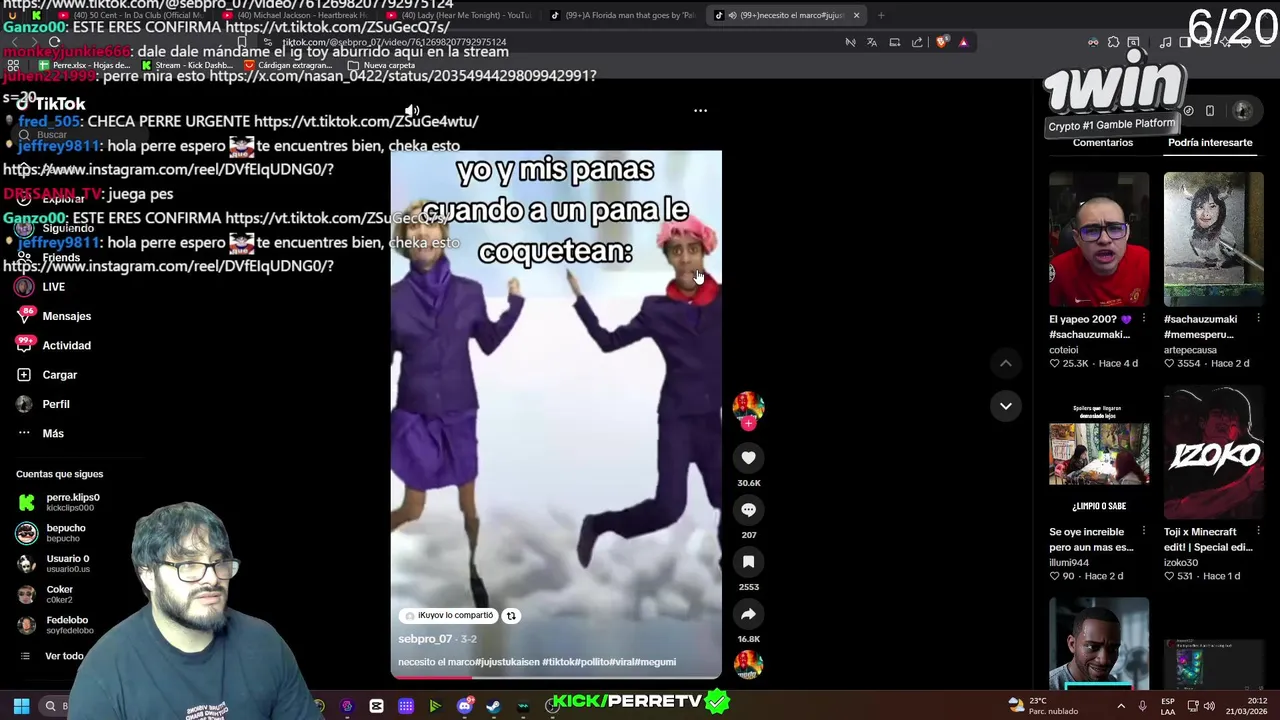Viewport: 1280px width, 720px height.
Task: Open Mensajes in TikTok sidebar
Action: tap(53, 316)
